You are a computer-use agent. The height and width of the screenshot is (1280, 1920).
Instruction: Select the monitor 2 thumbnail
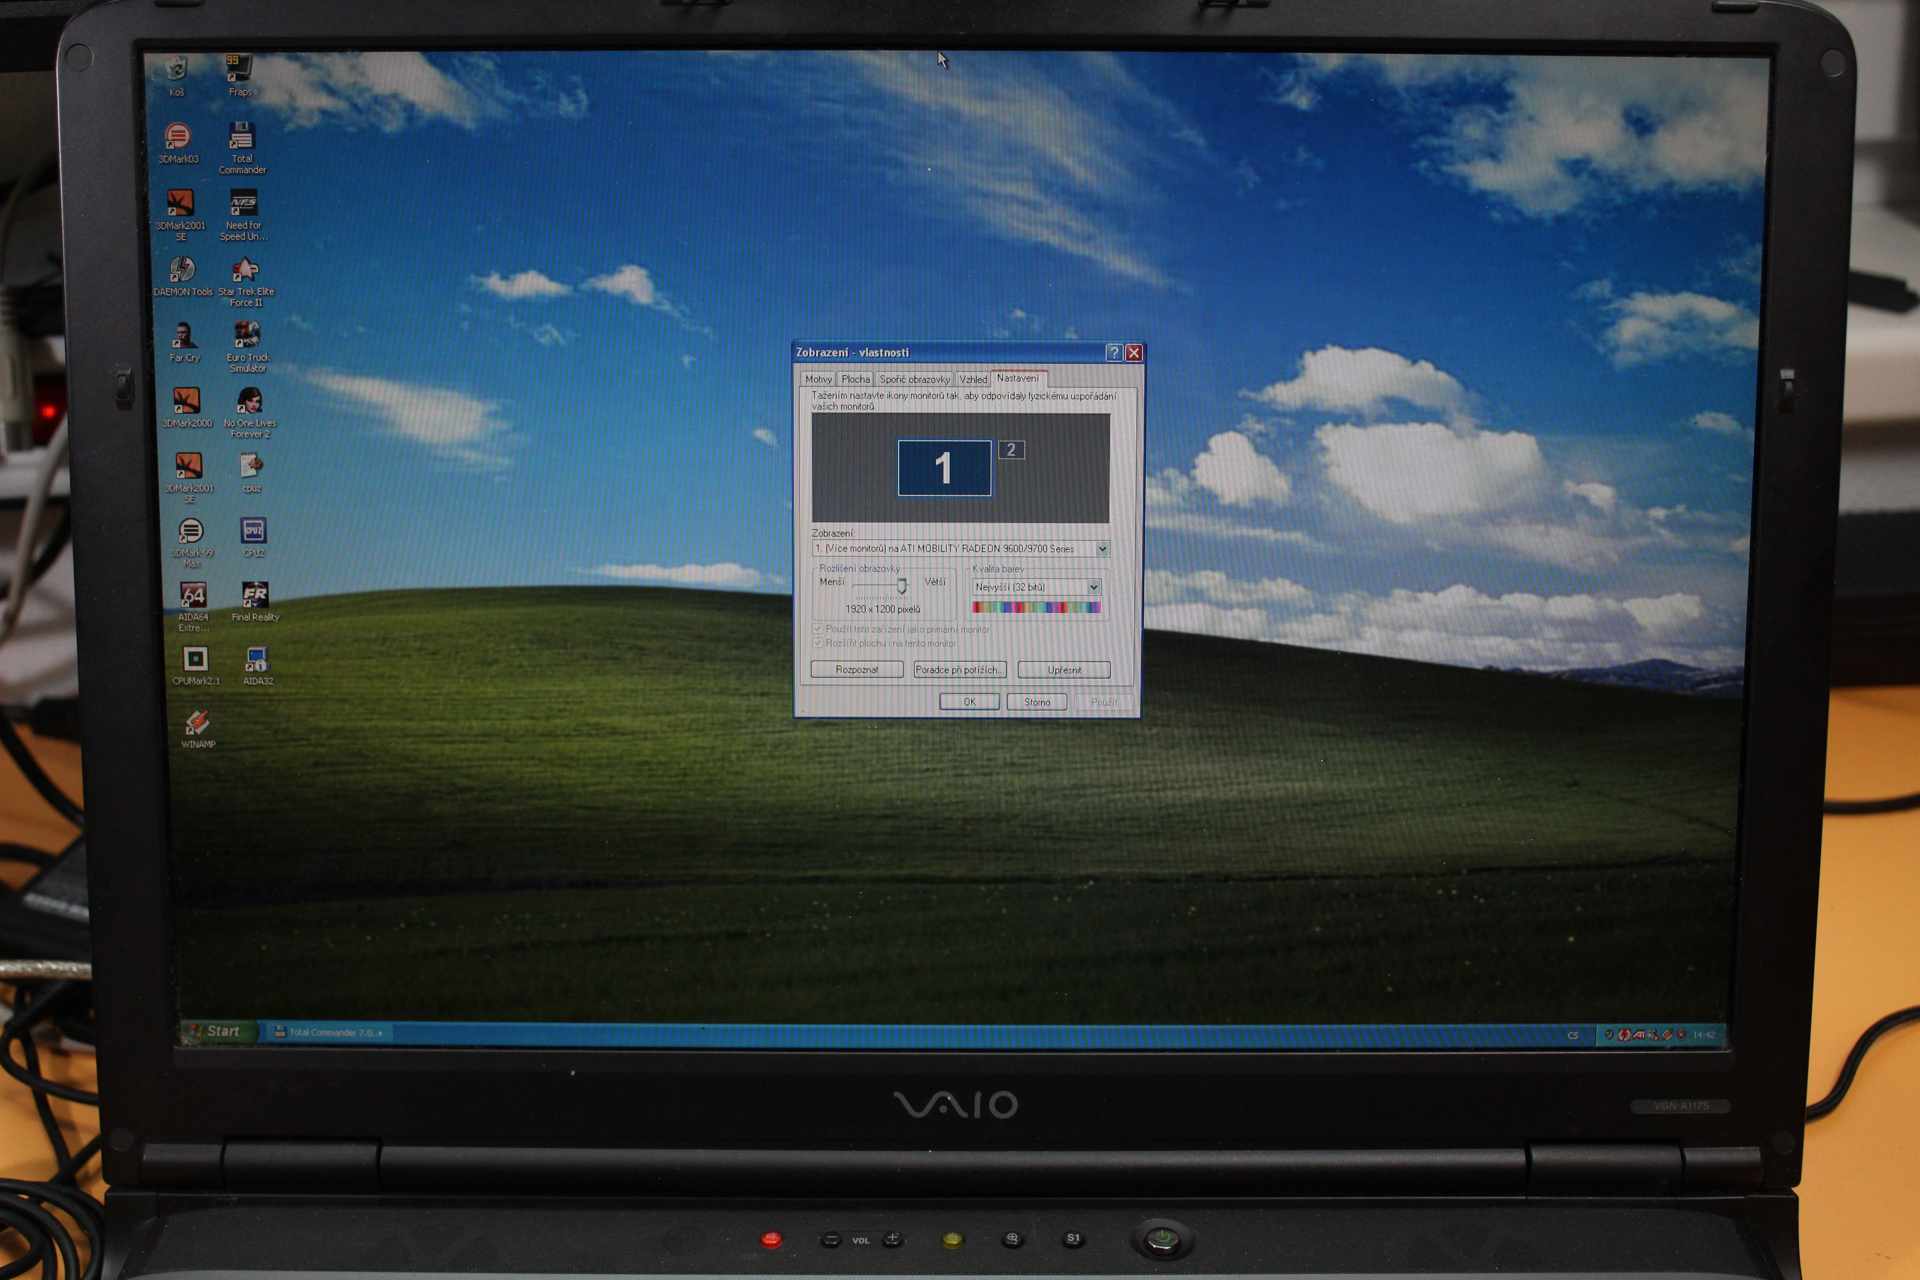(x=1011, y=450)
